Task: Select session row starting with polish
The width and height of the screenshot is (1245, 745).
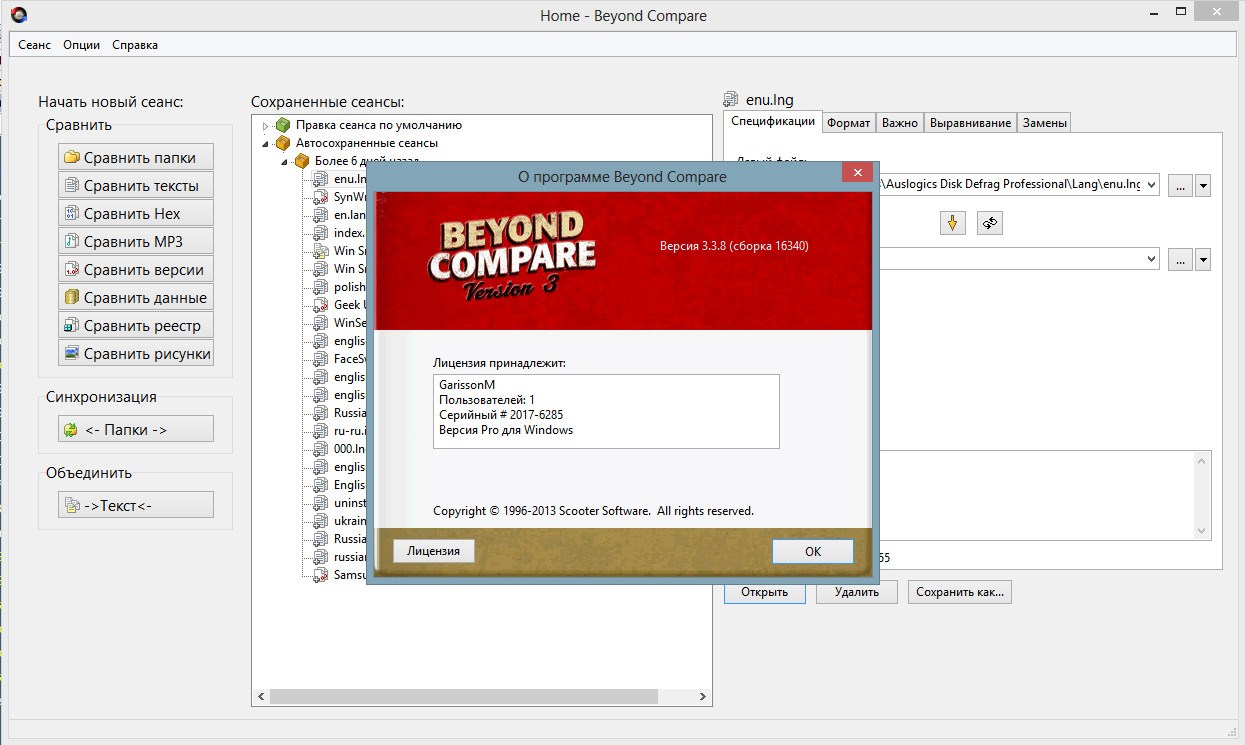Action: pyautogui.click(x=339, y=287)
